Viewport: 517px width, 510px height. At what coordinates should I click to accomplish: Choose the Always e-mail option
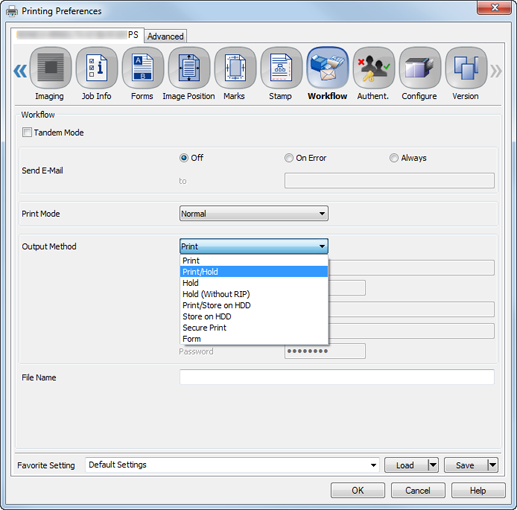(394, 158)
